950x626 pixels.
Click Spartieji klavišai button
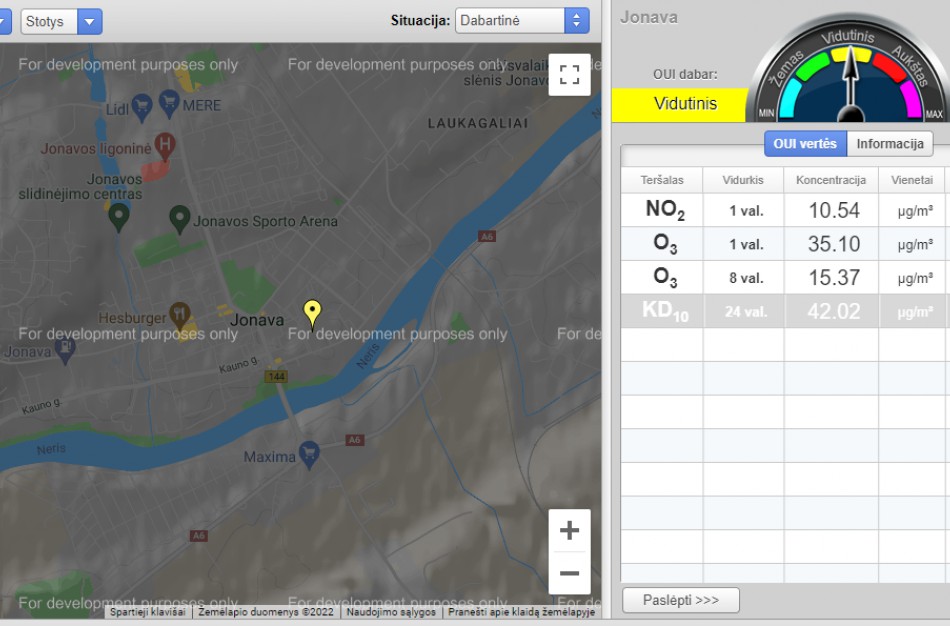[x=148, y=612]
